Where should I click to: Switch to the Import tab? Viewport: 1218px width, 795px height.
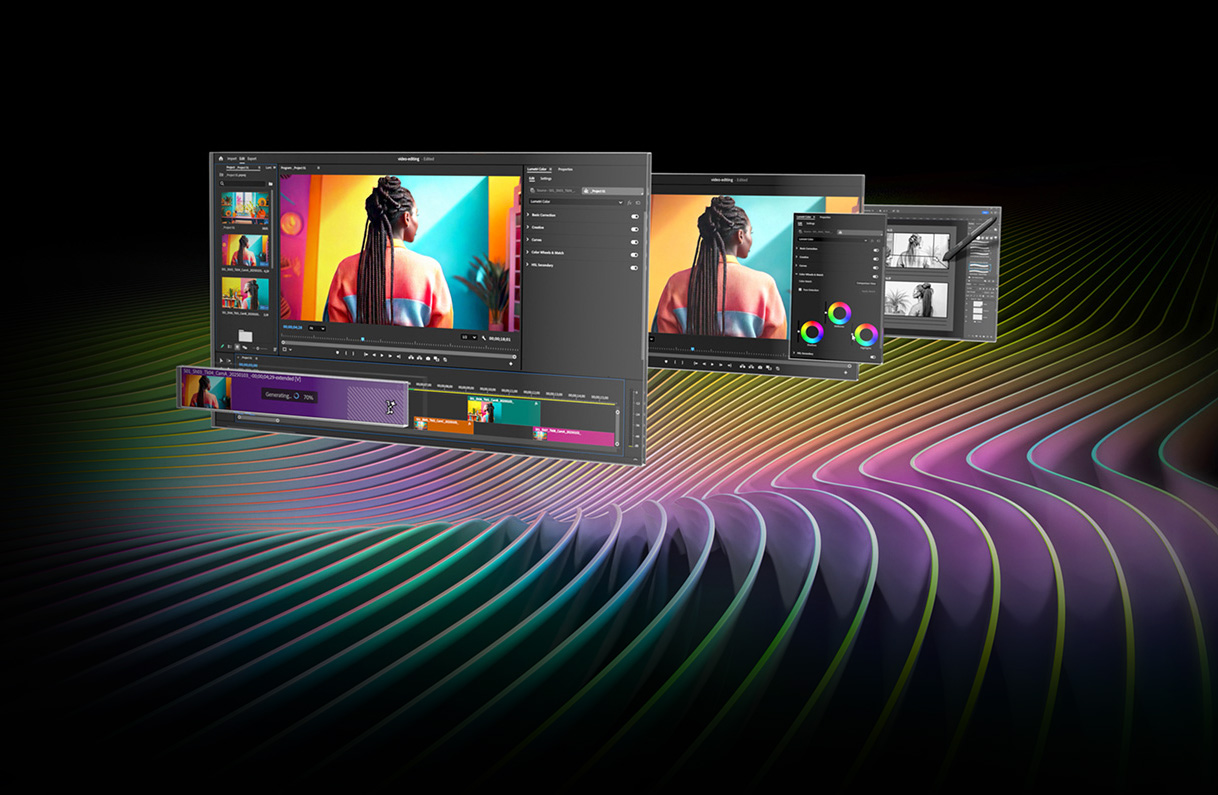tap(231, 158)
